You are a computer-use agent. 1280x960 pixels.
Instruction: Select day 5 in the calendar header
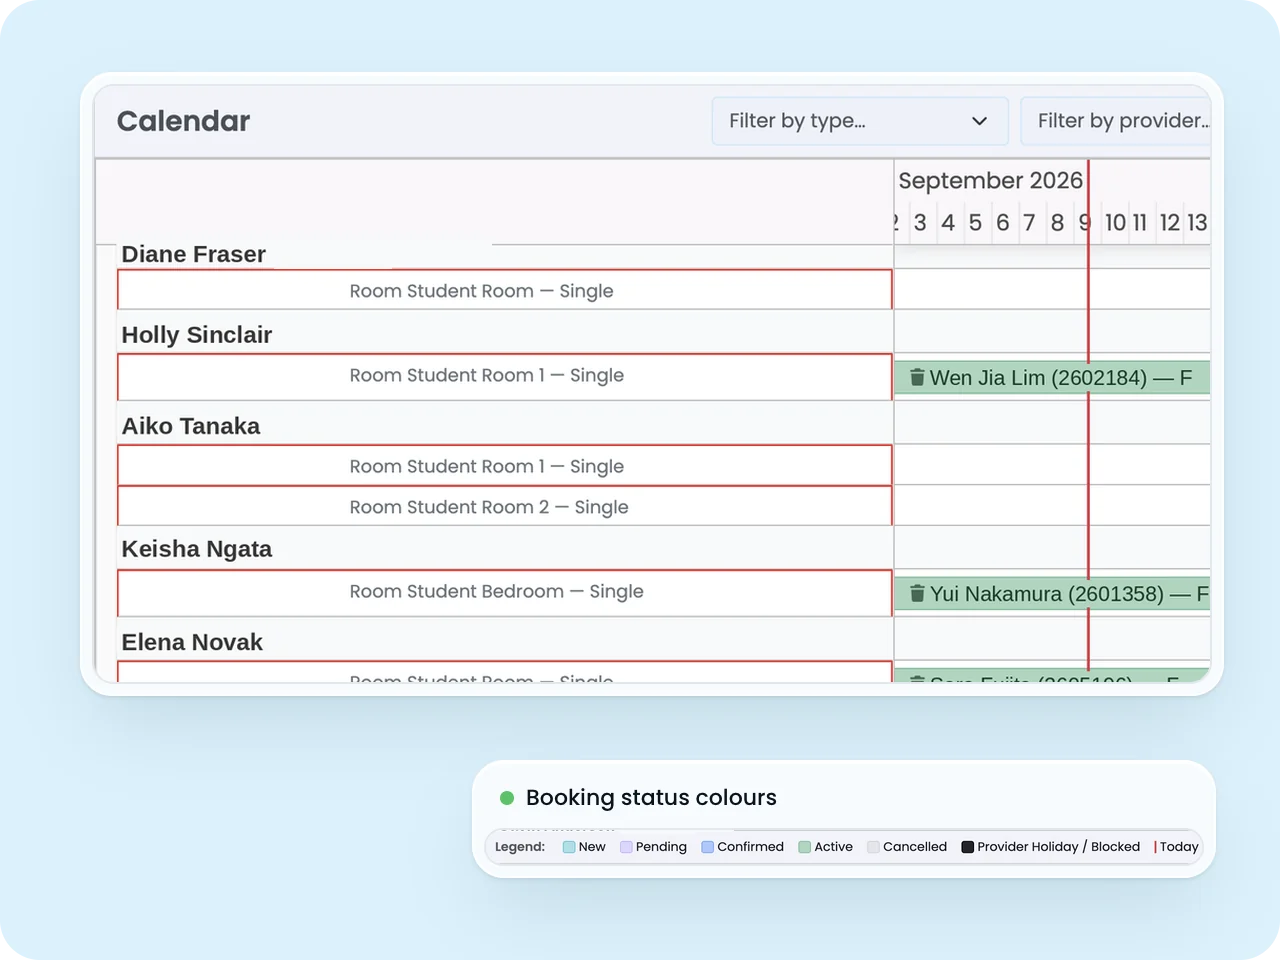(975, 222)
